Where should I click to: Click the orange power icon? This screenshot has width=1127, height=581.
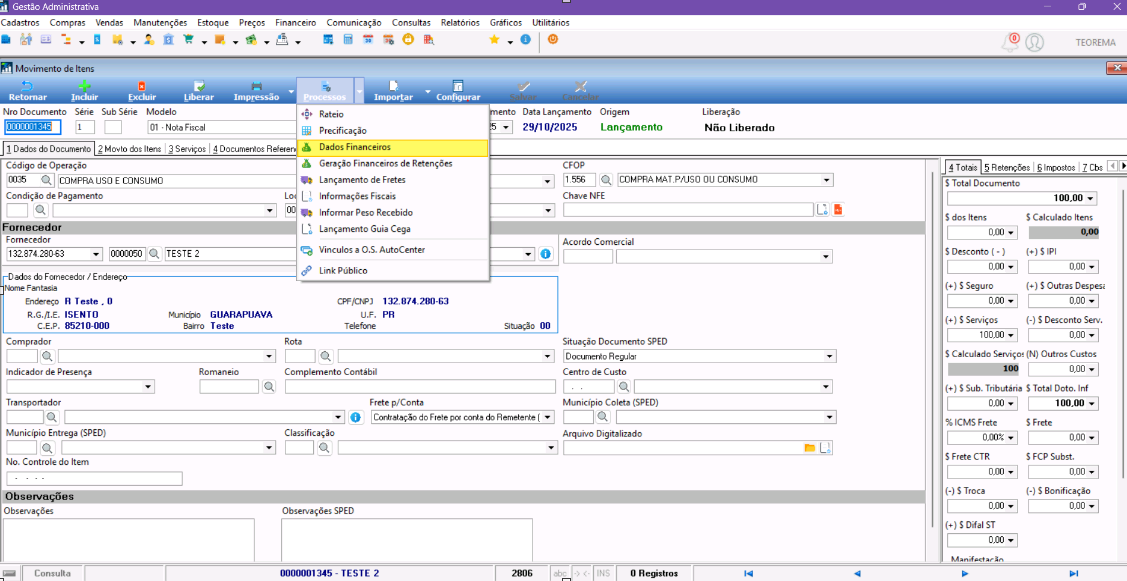click(x=553, y=40)
